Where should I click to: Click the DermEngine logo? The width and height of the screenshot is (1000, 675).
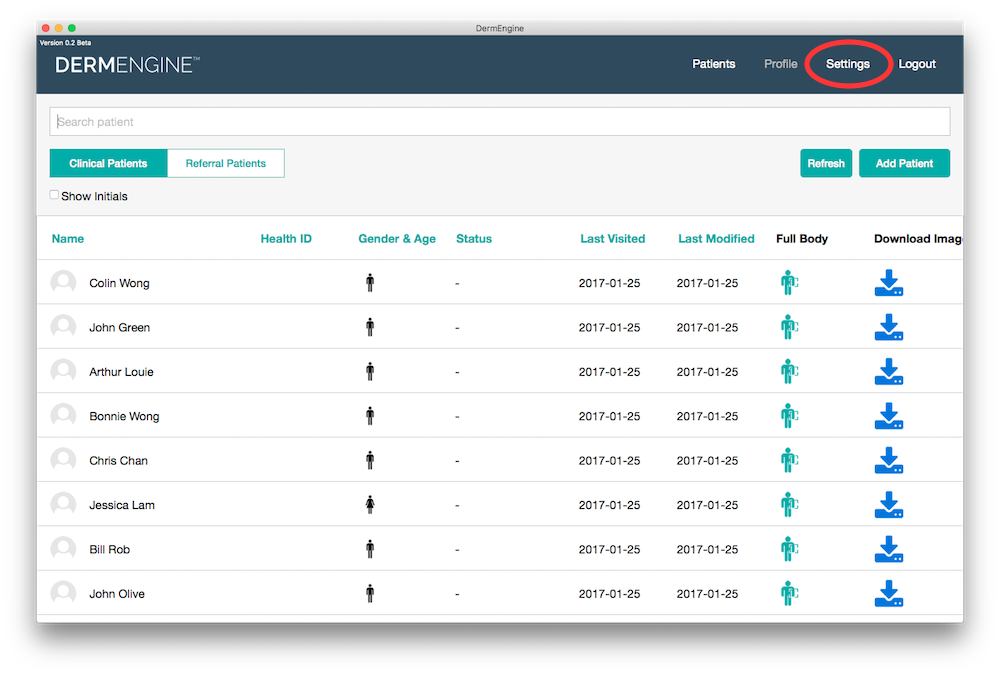tap(127, 65)
